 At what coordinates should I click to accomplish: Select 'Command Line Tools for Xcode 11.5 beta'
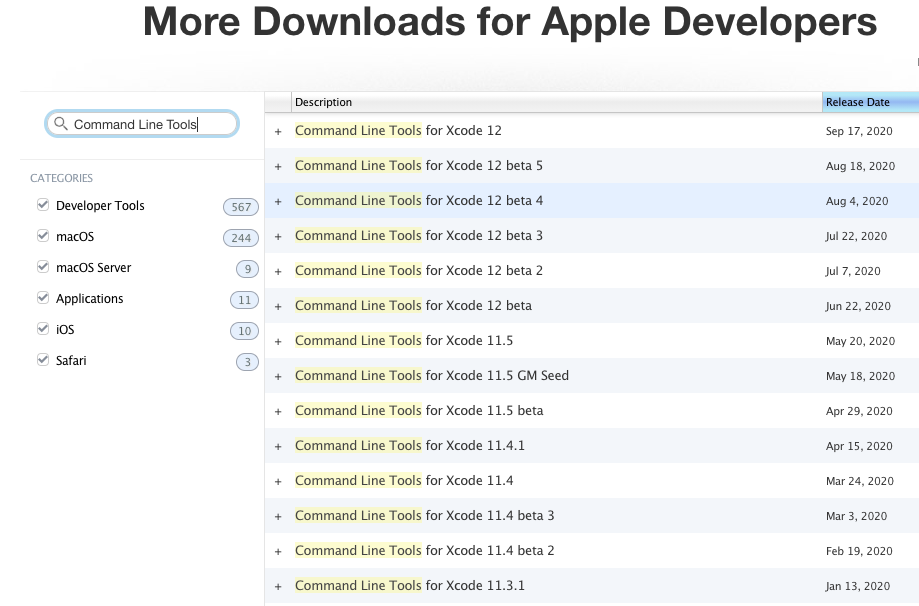coord(419,410)
